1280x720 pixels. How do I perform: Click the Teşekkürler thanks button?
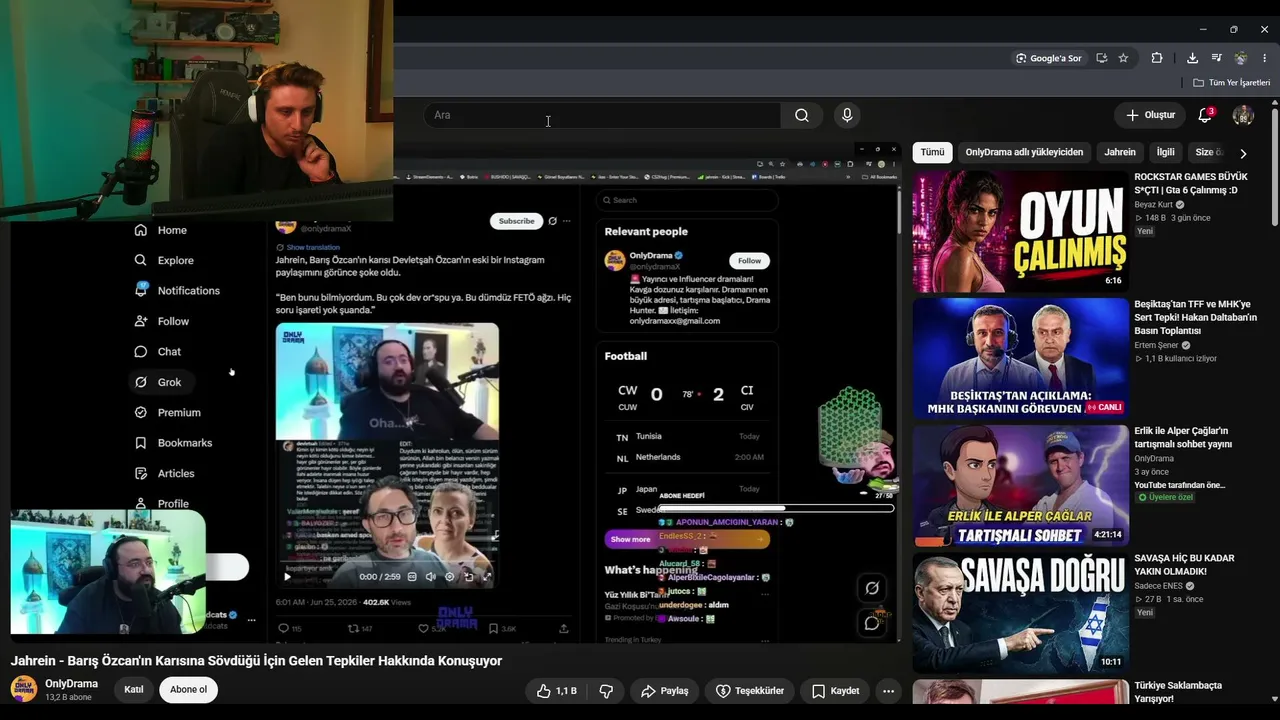coord(750,691)
